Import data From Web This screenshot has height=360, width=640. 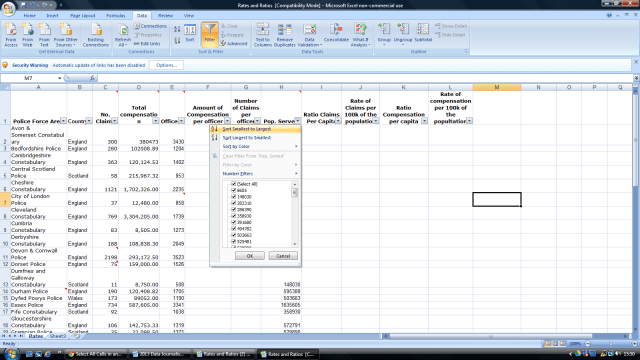[x=27, y=35]
